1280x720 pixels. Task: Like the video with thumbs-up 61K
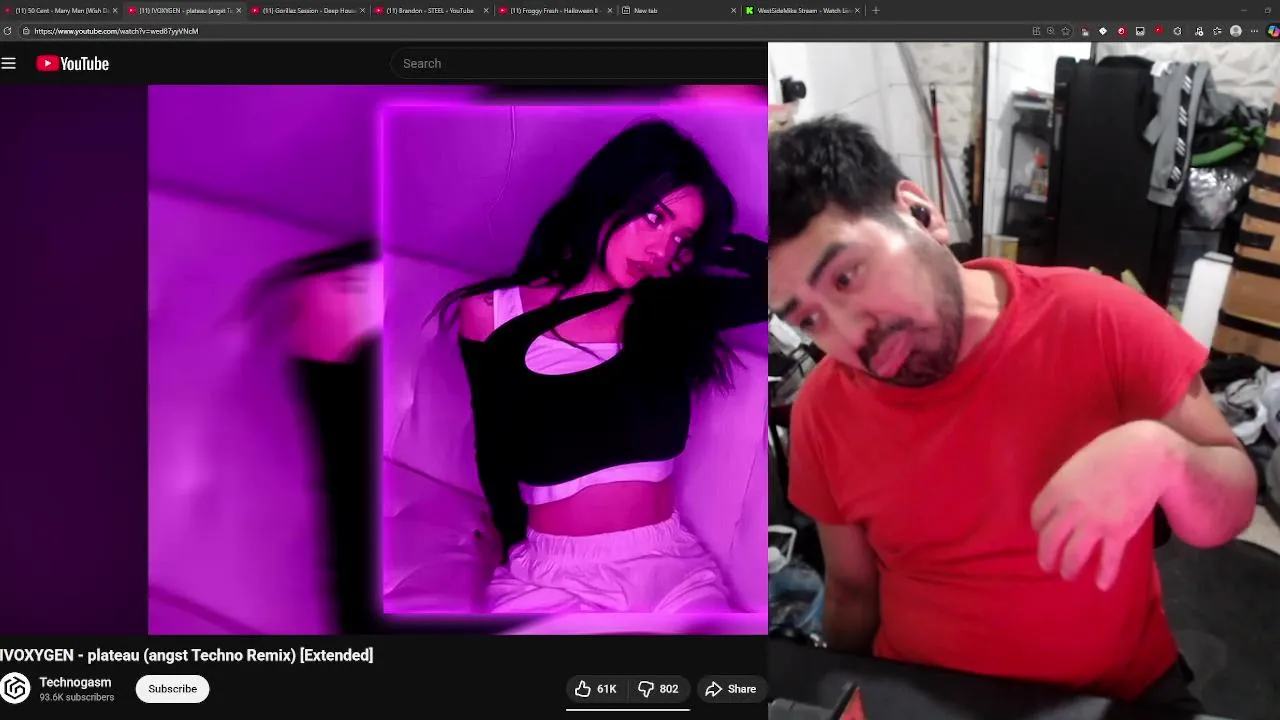click(595, 689)
